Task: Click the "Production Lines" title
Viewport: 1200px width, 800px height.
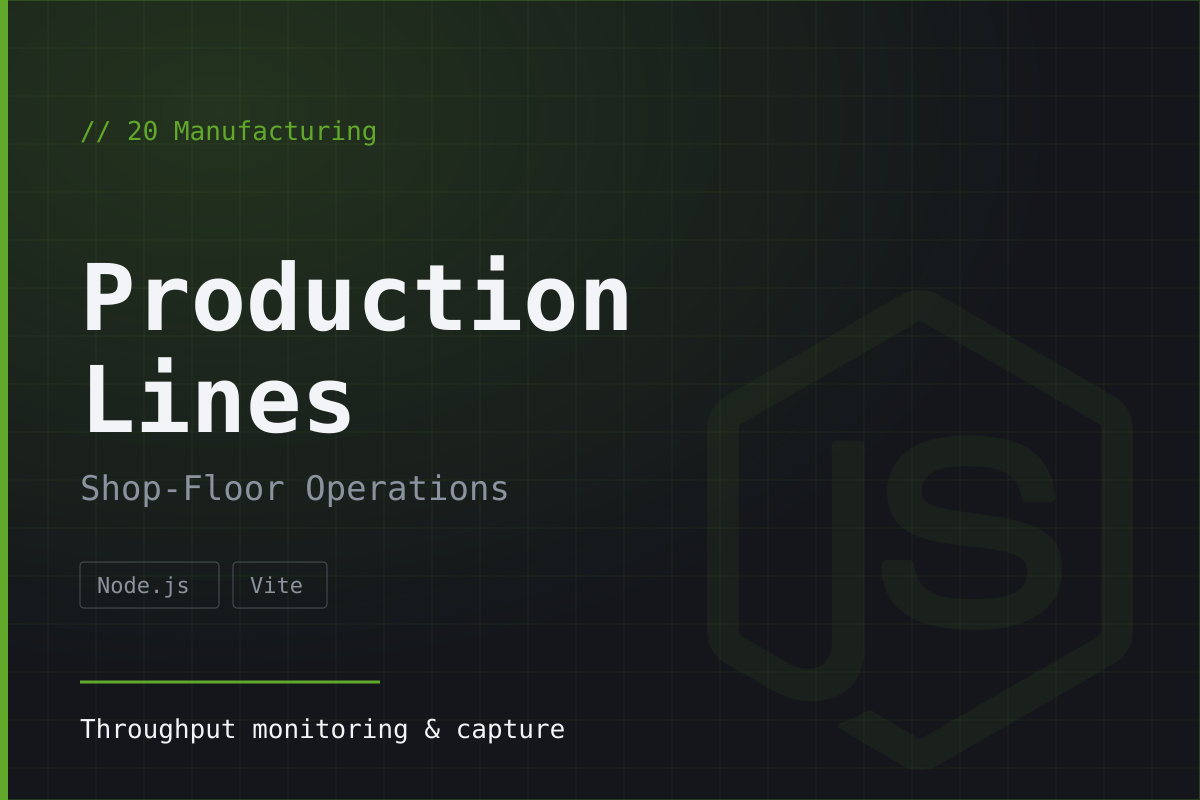Action: [x=356, y=348]
